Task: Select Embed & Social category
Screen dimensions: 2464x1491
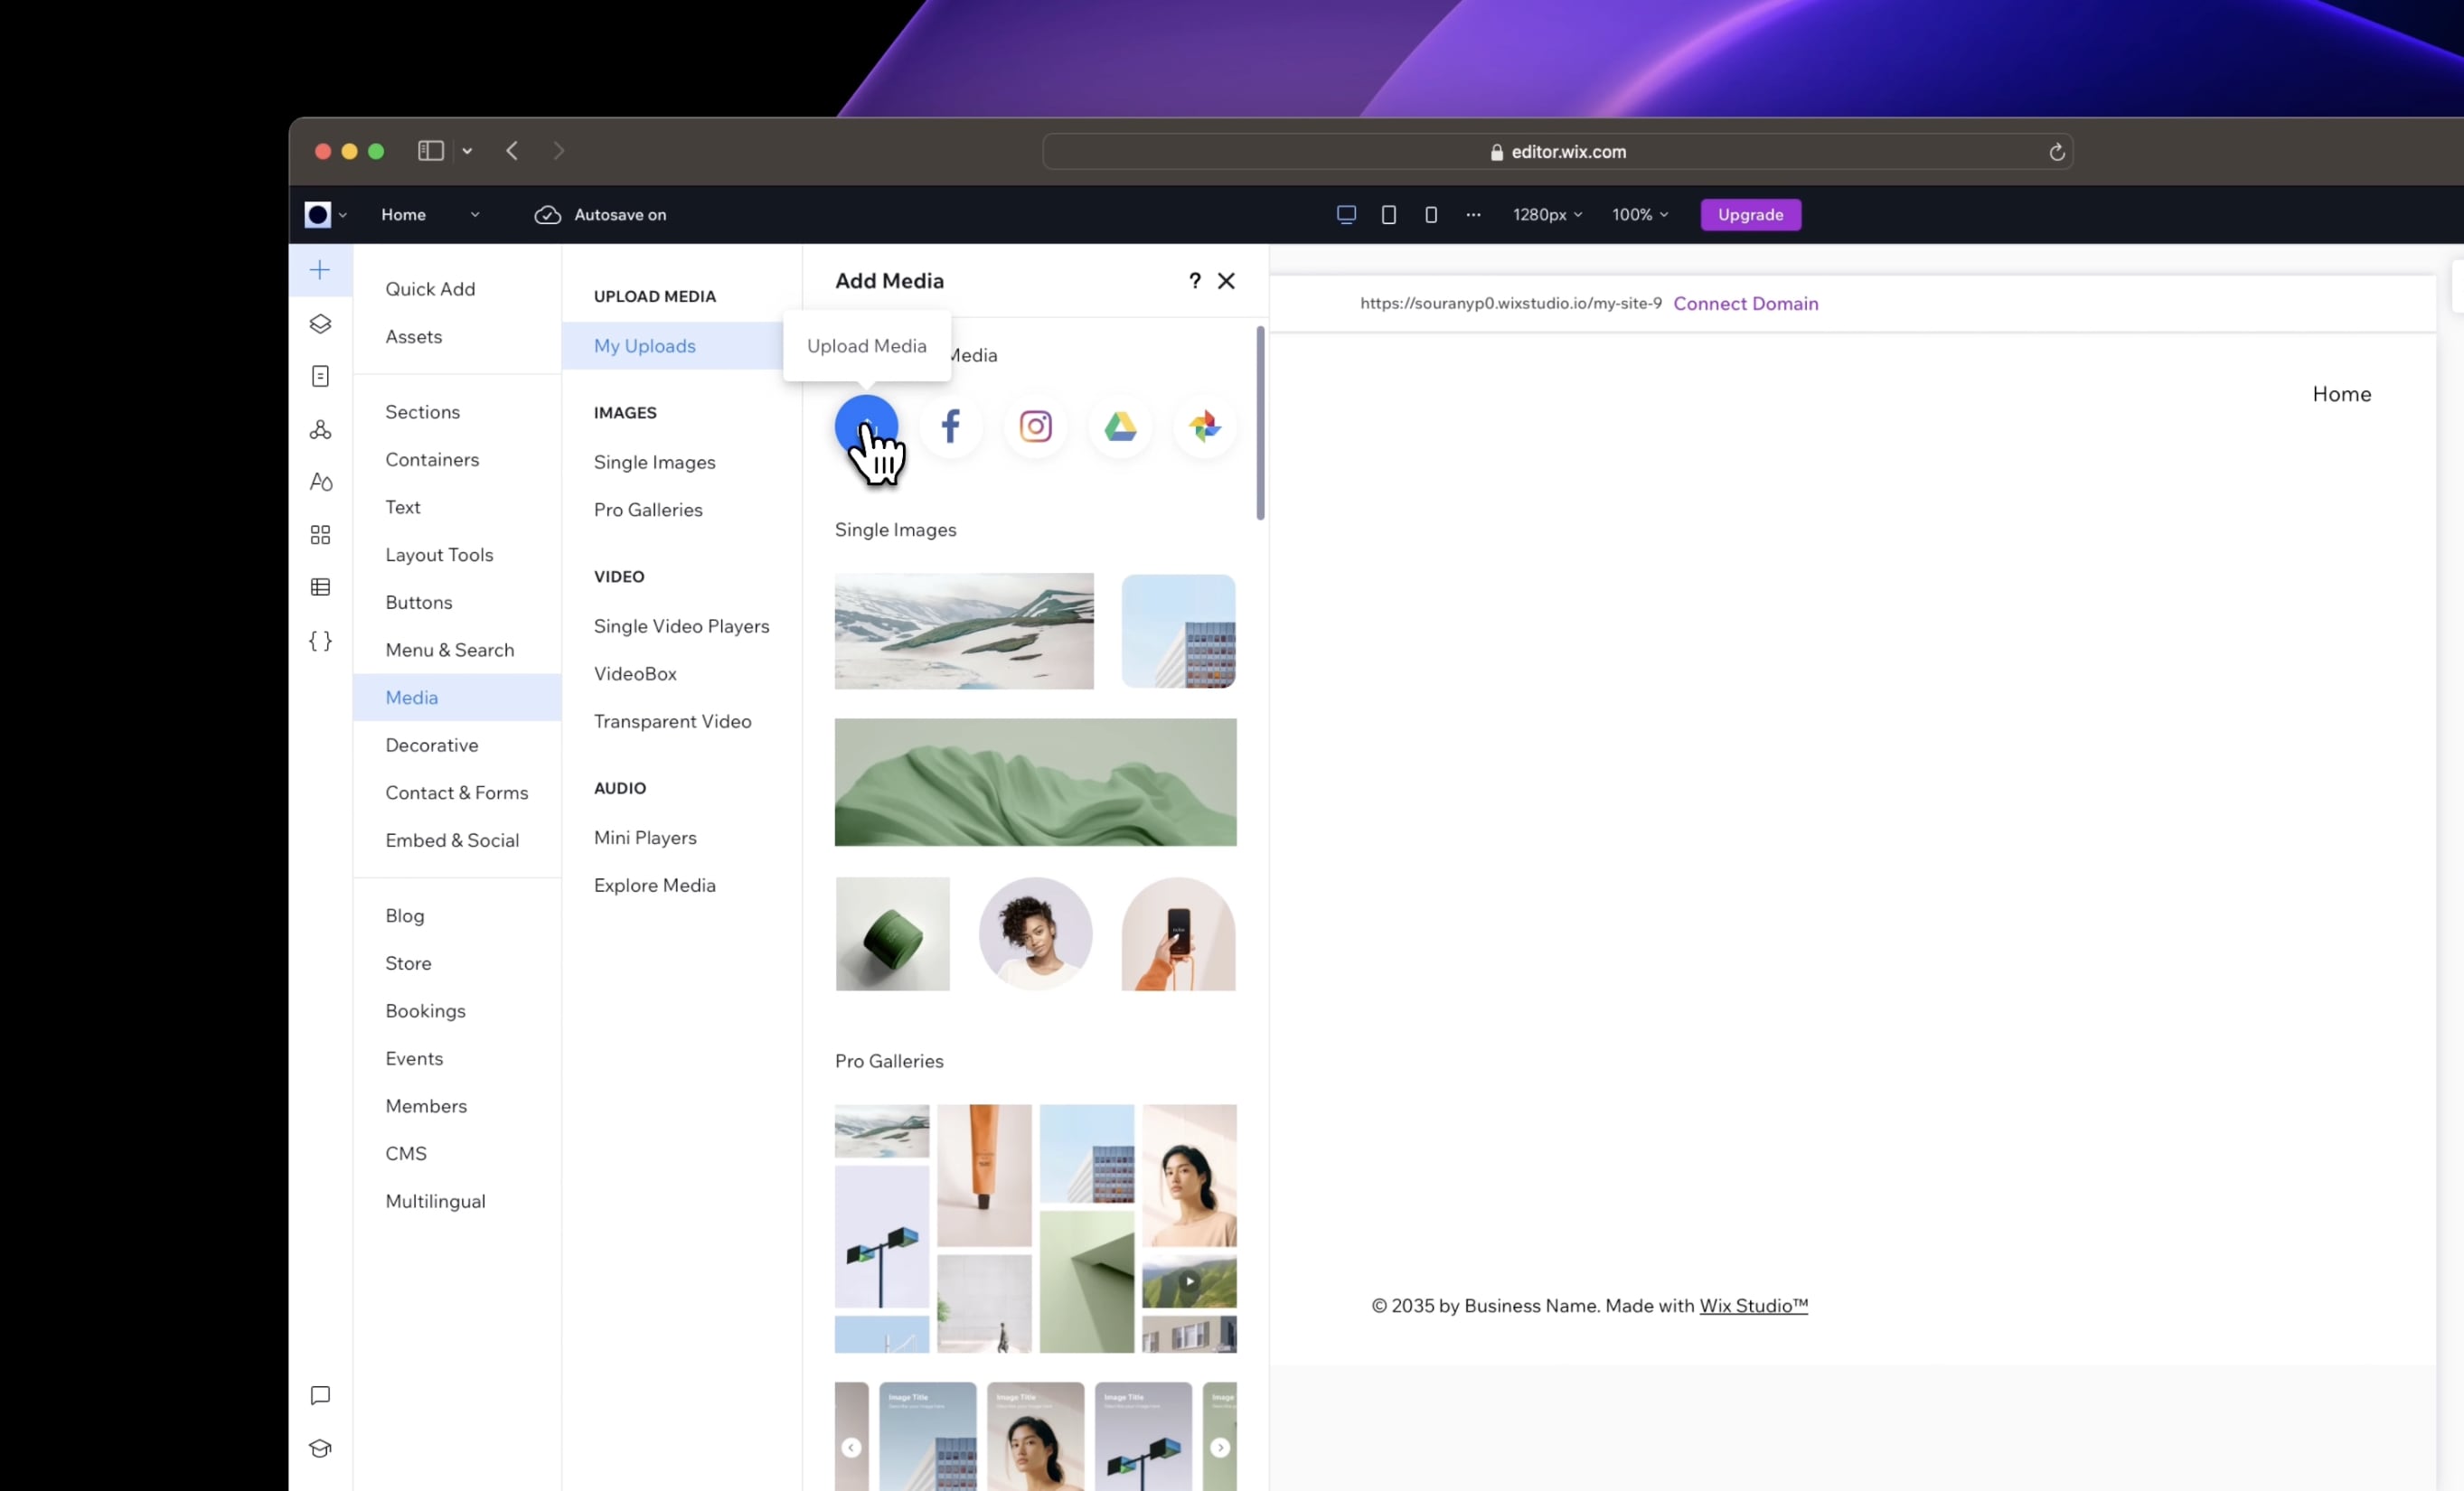Action: coord(452,840)
